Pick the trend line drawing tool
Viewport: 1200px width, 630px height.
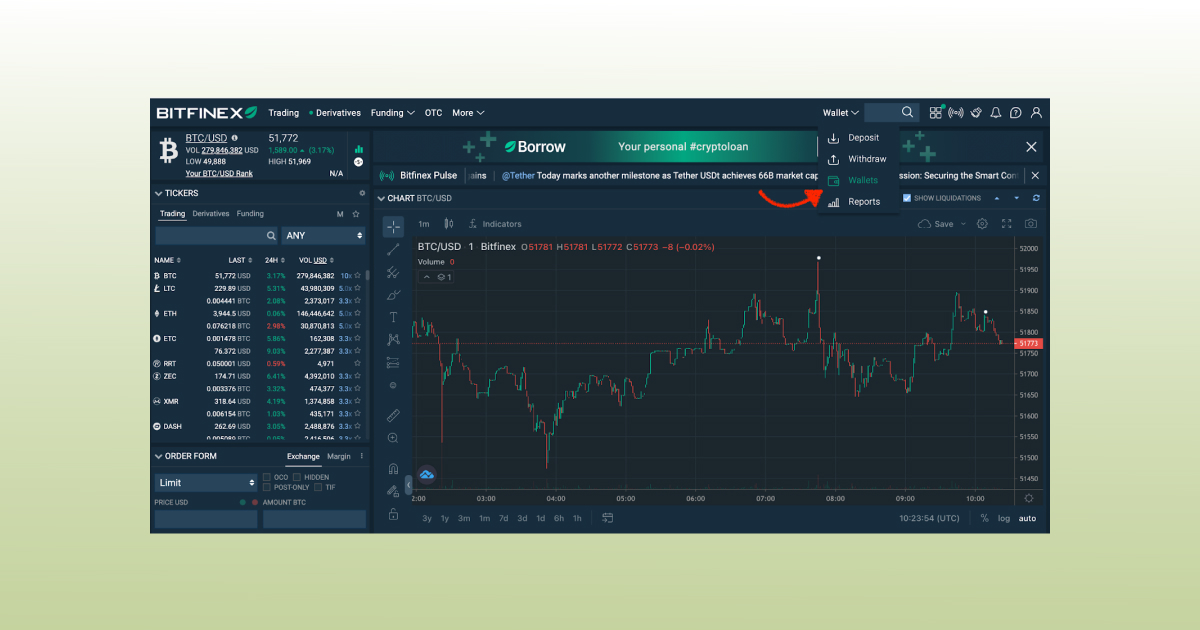393,249
